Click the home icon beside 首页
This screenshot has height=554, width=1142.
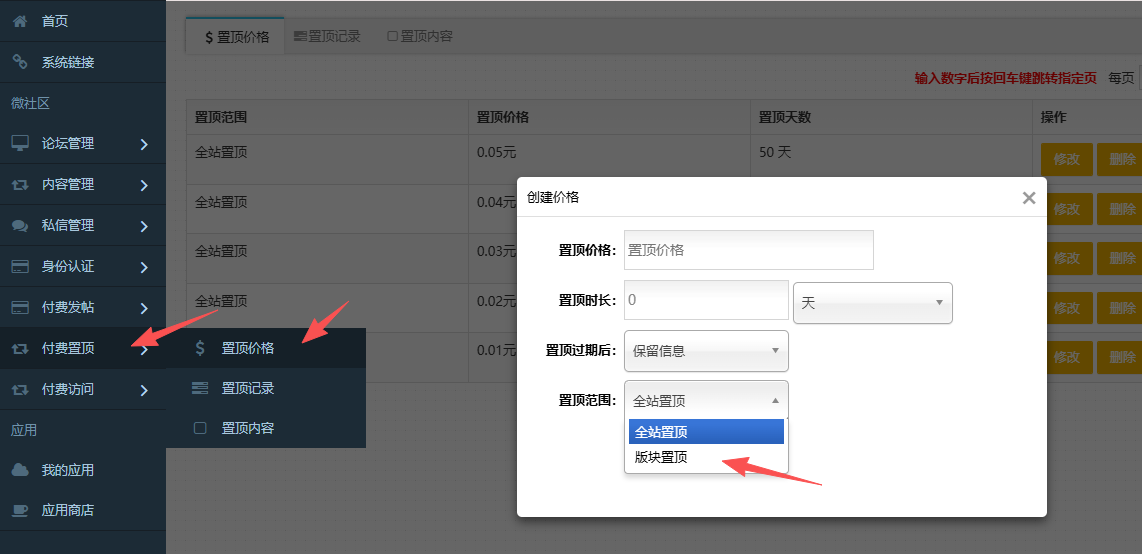[x=20, y=21]
